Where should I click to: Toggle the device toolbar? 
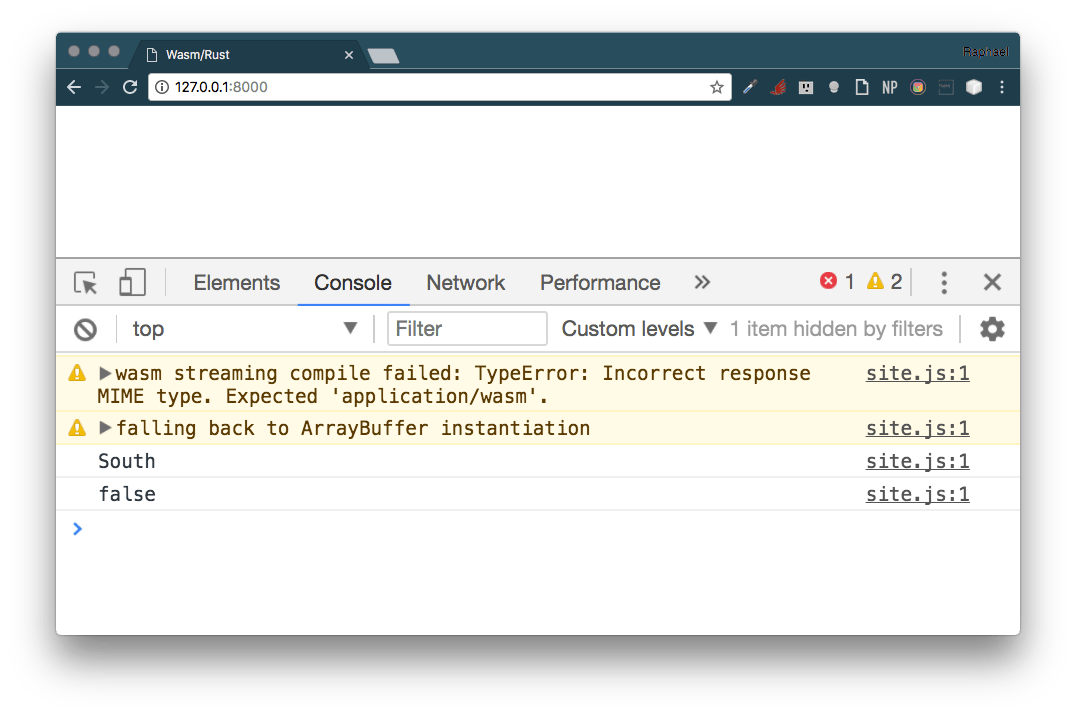click(x=132, y=282)
